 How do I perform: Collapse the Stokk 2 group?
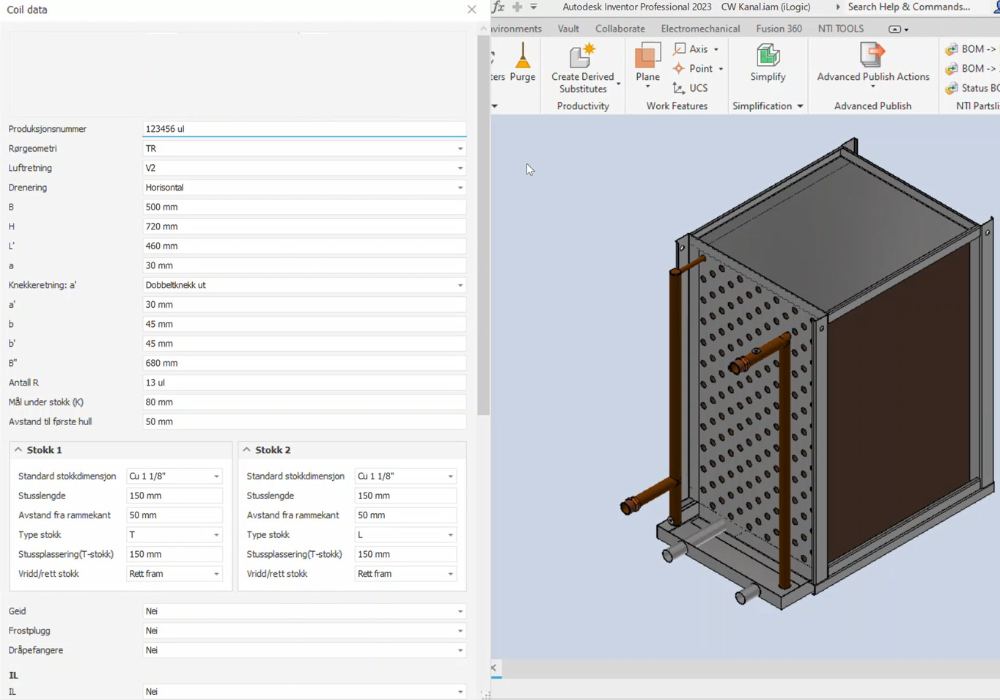[x=246, y=450]
